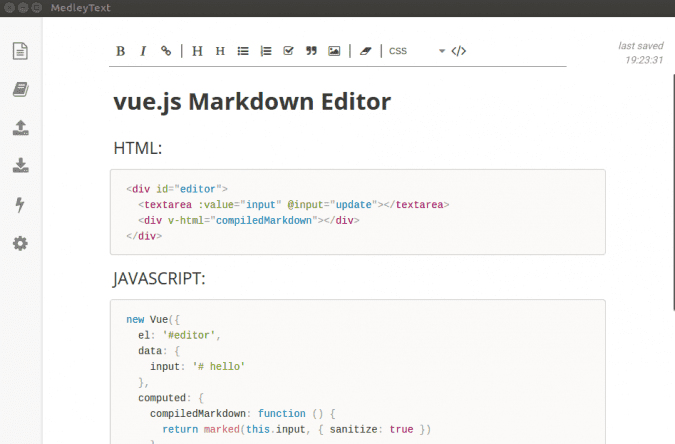Create a bulleted list
The width and height of the screenshot is (675, 444).
click(x=243, y=51)
